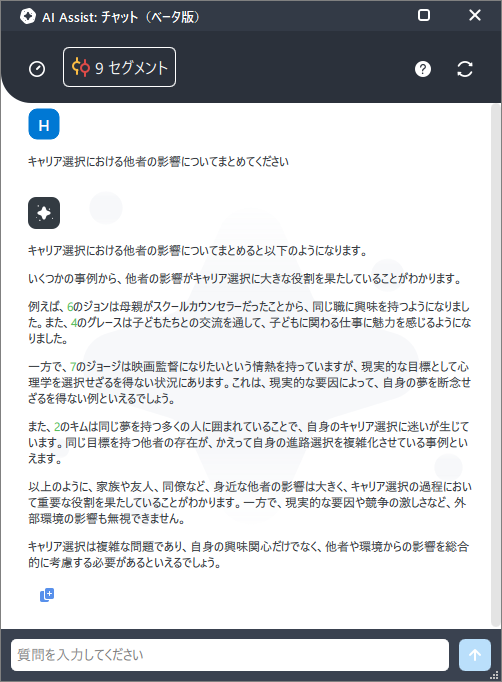Close the AI Assist chat window
This screenshot has height=682, width=502.
point(475,15)
